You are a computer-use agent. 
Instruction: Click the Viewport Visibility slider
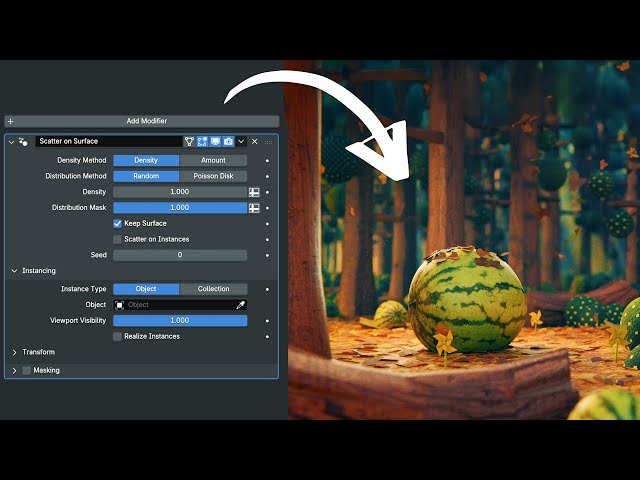[x=180, y=321]
